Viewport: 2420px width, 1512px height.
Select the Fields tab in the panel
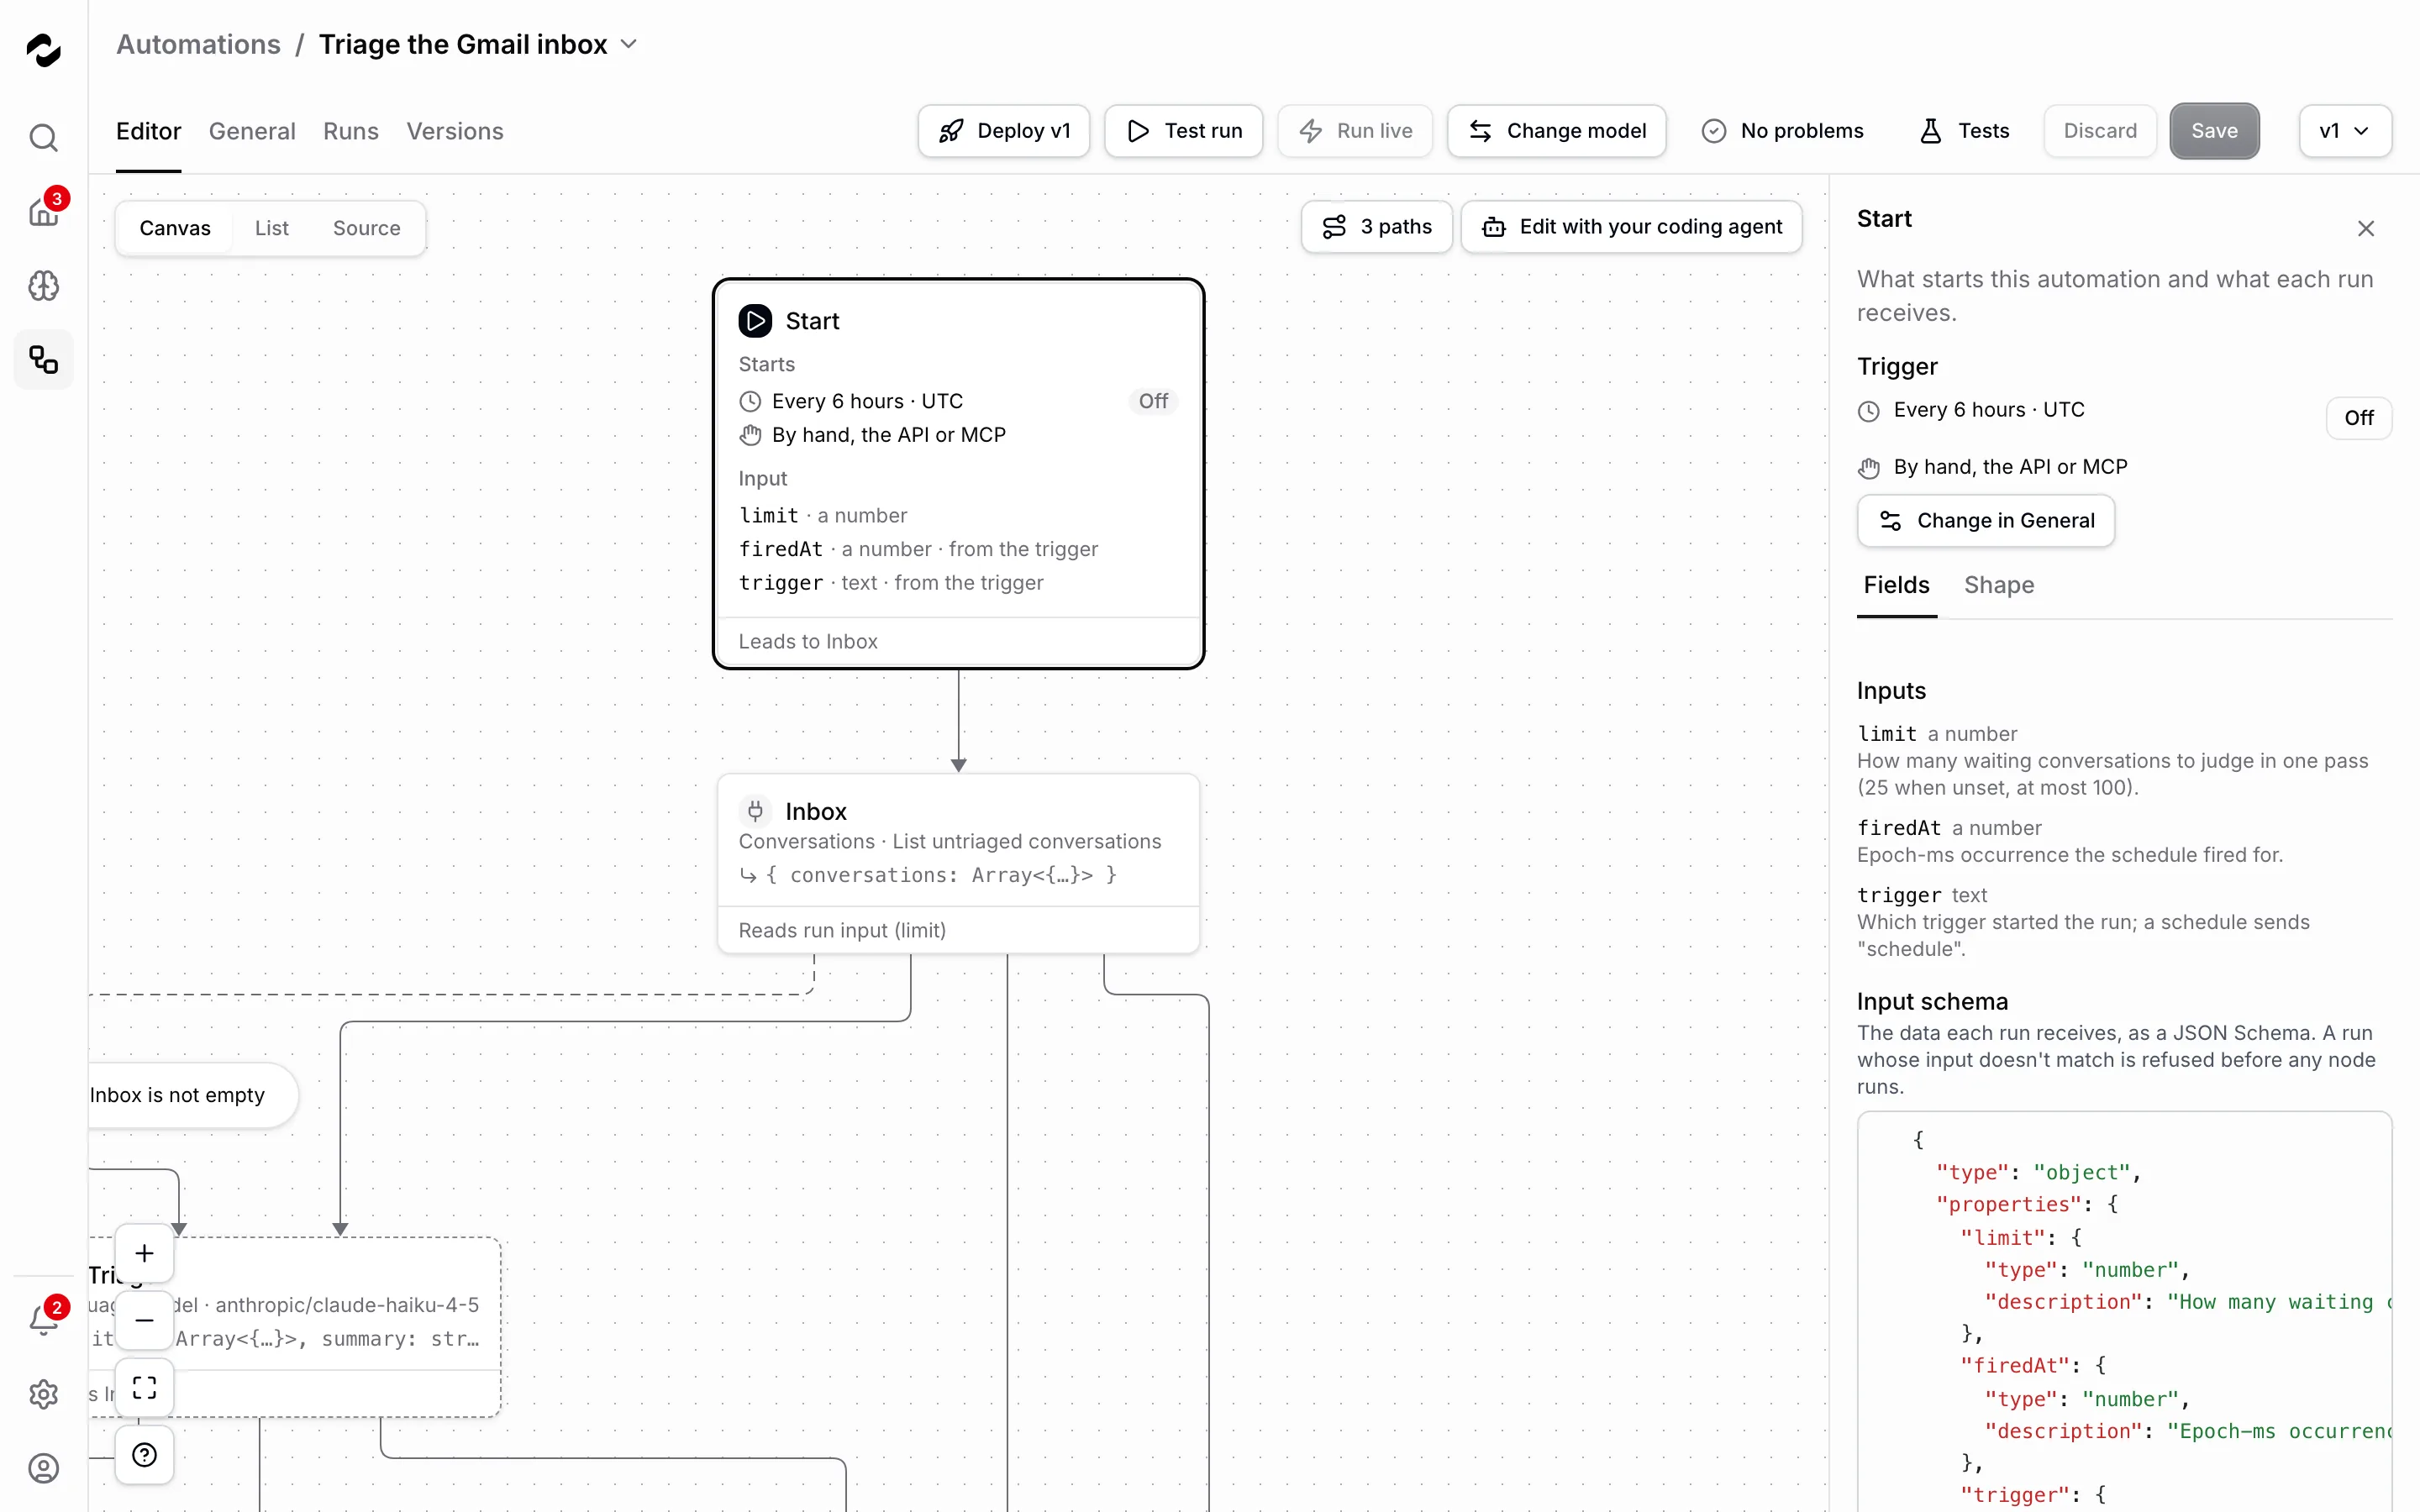1896,585
